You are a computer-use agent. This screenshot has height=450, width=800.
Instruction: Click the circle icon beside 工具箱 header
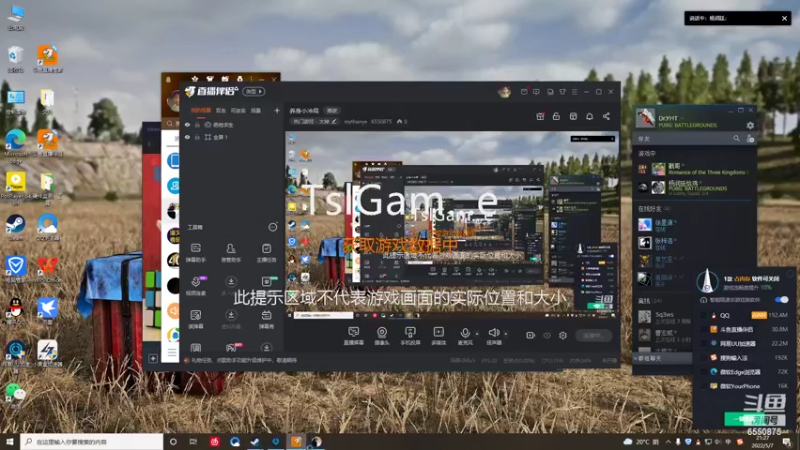(x=273, y=227)
